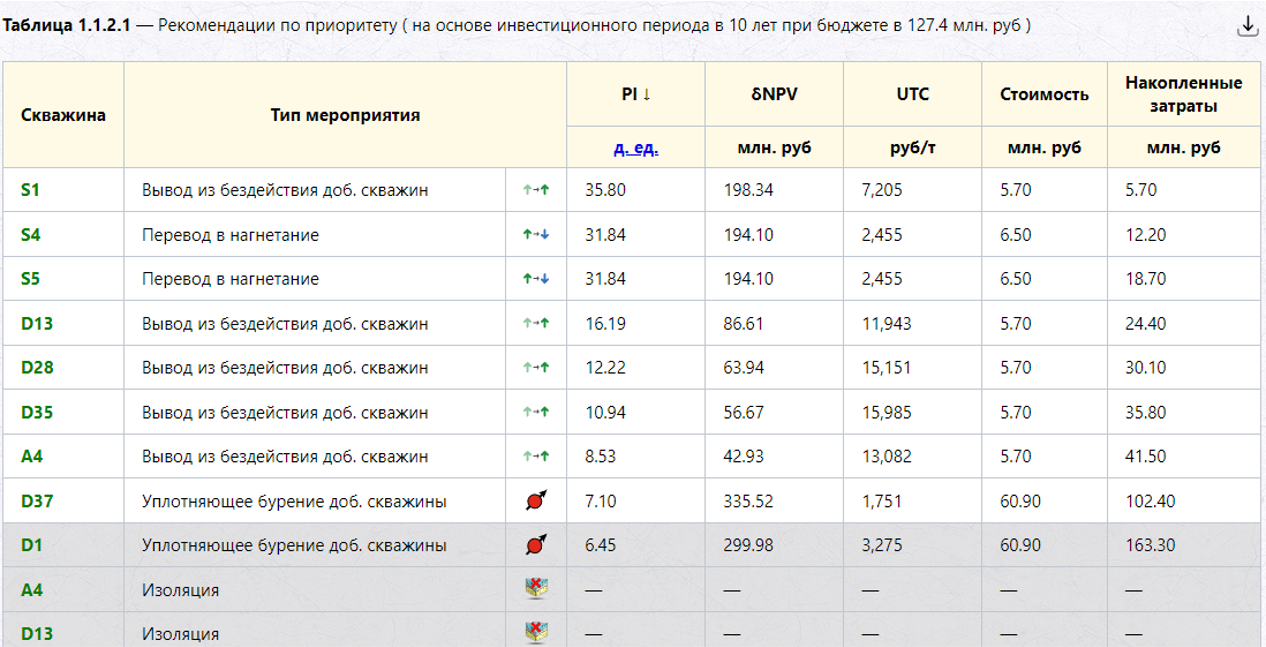Open well D35 link

click(x=37, y=412)
